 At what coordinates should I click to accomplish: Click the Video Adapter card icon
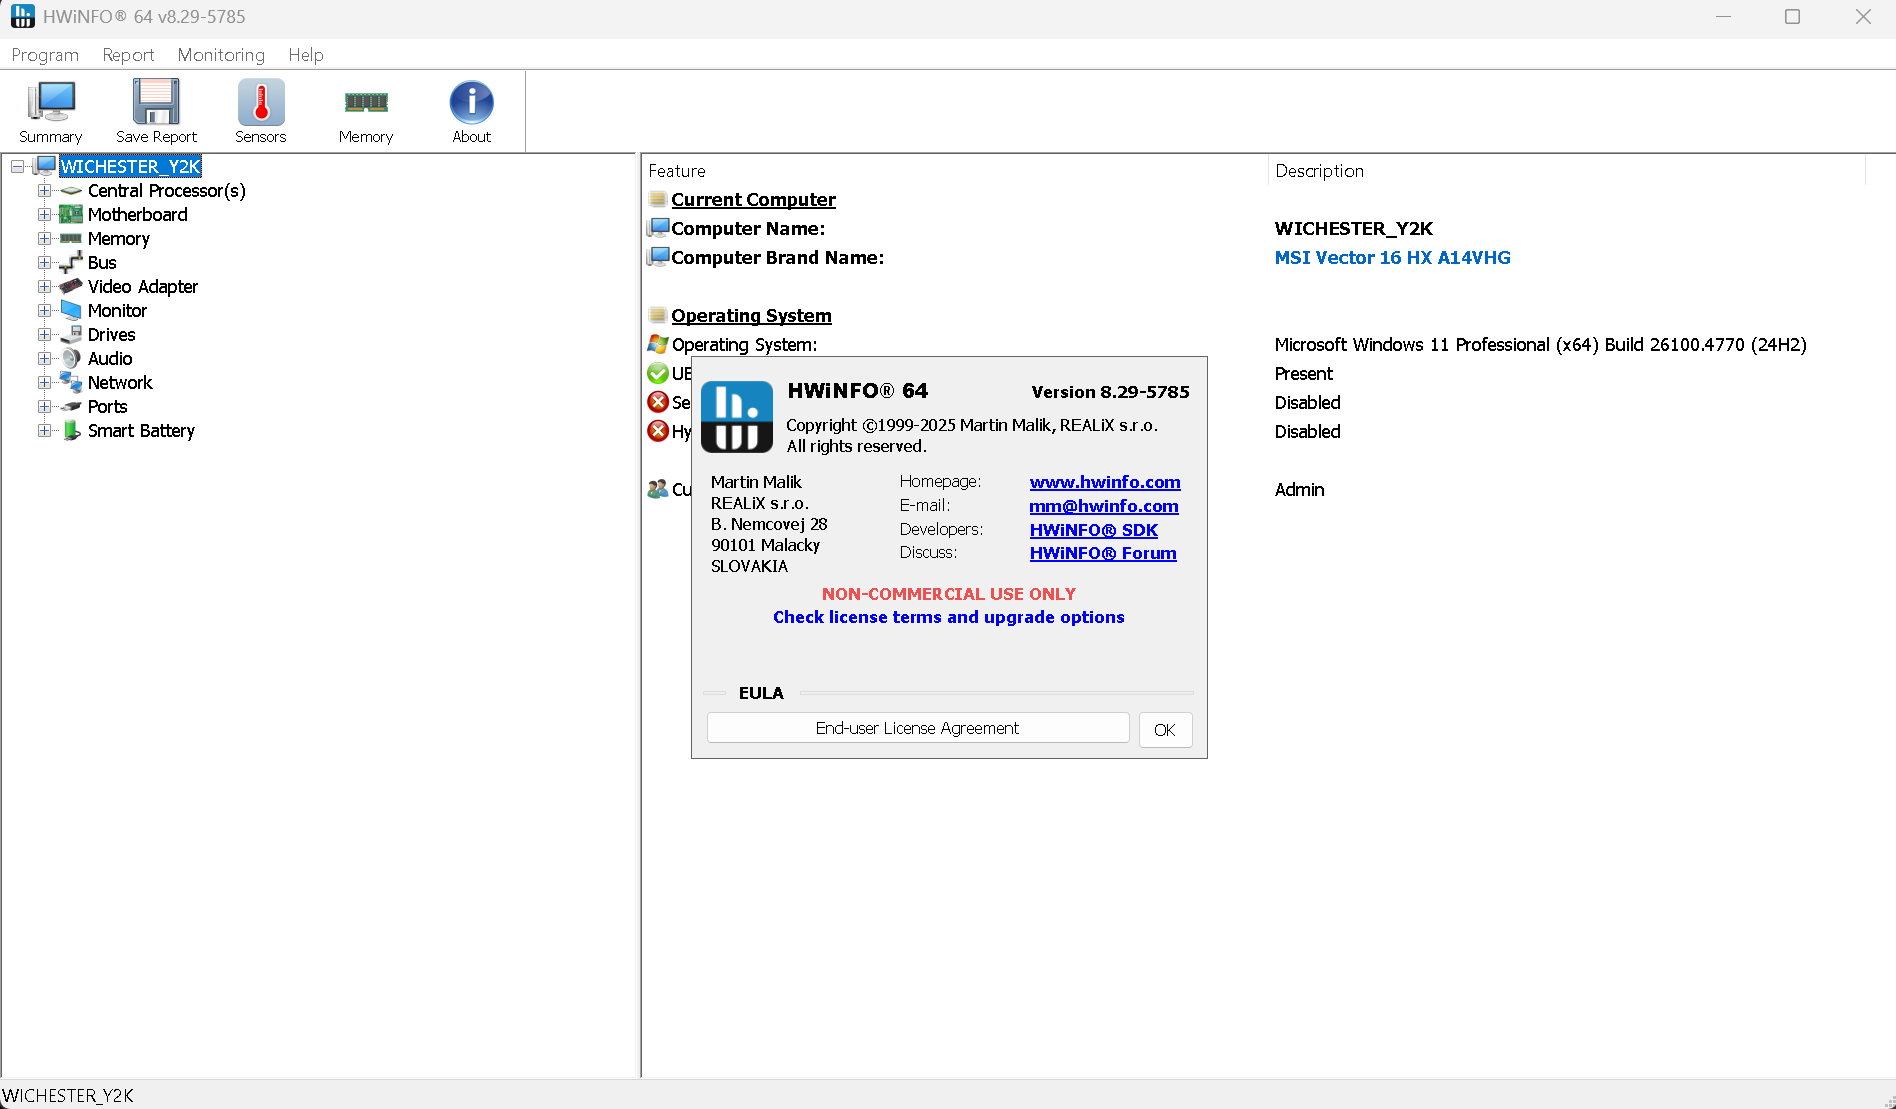[x=71, y=286]
